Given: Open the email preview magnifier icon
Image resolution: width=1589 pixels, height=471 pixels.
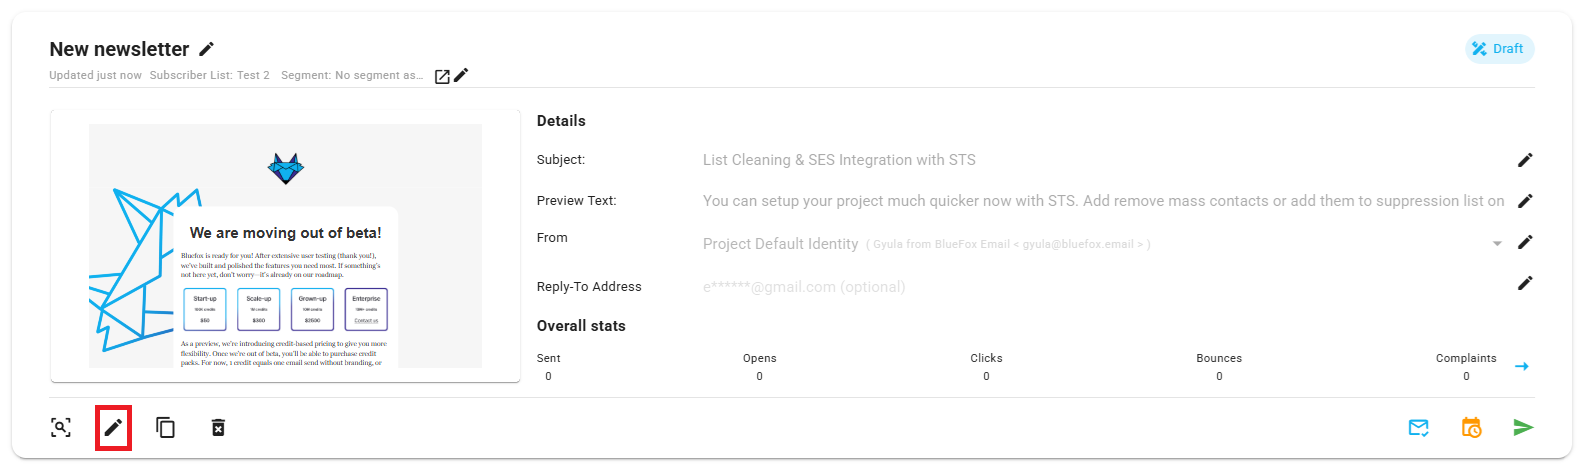Looking at the screenshot, I should click(x=61, y=428).
